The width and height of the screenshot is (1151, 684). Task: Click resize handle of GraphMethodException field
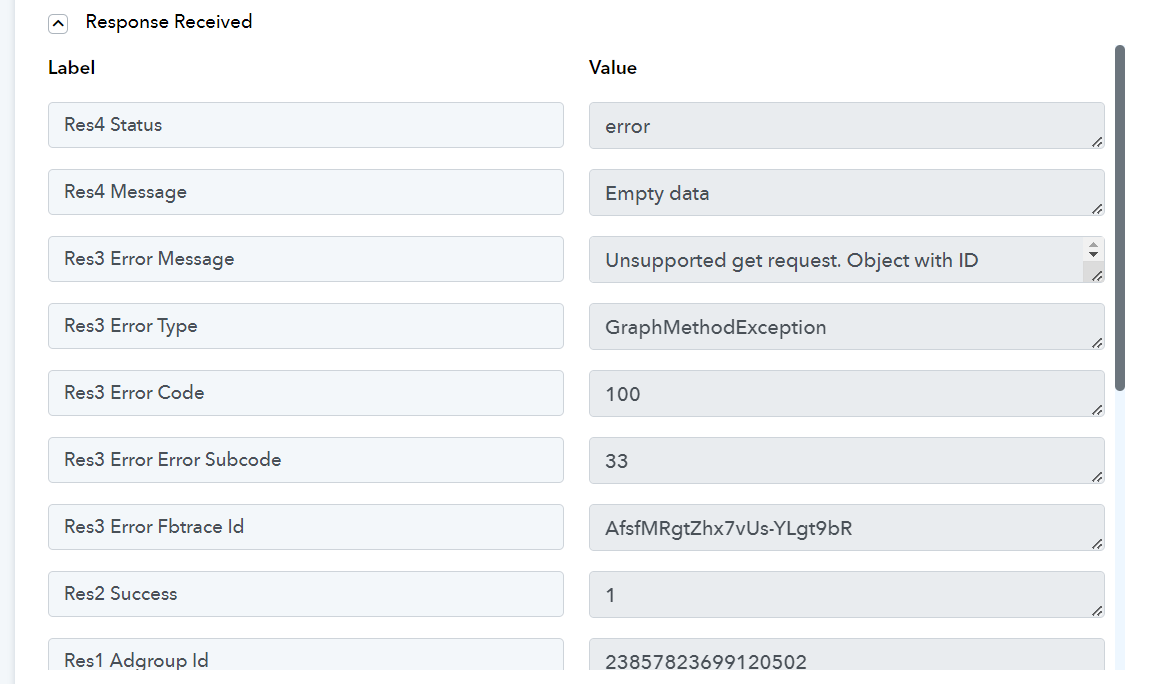[1097, 343]
